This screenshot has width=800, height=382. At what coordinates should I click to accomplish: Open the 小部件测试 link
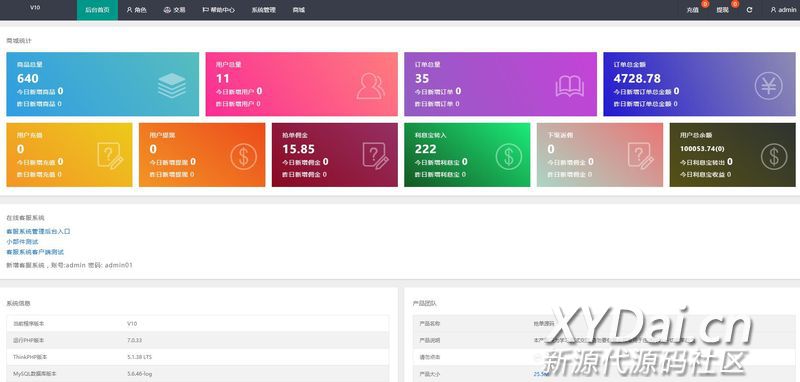pos(22,241)
